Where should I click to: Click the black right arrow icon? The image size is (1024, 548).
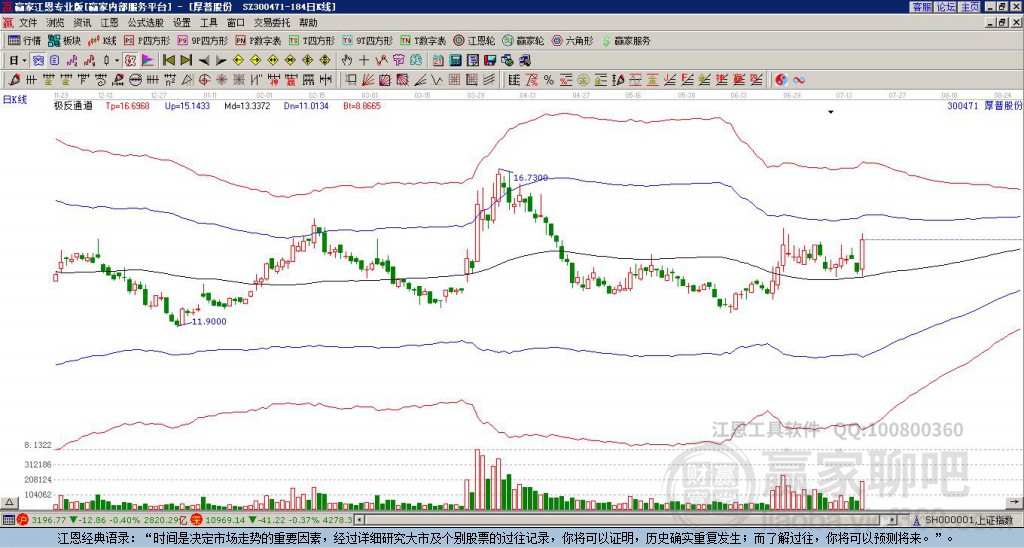click(x=221, y=61)
